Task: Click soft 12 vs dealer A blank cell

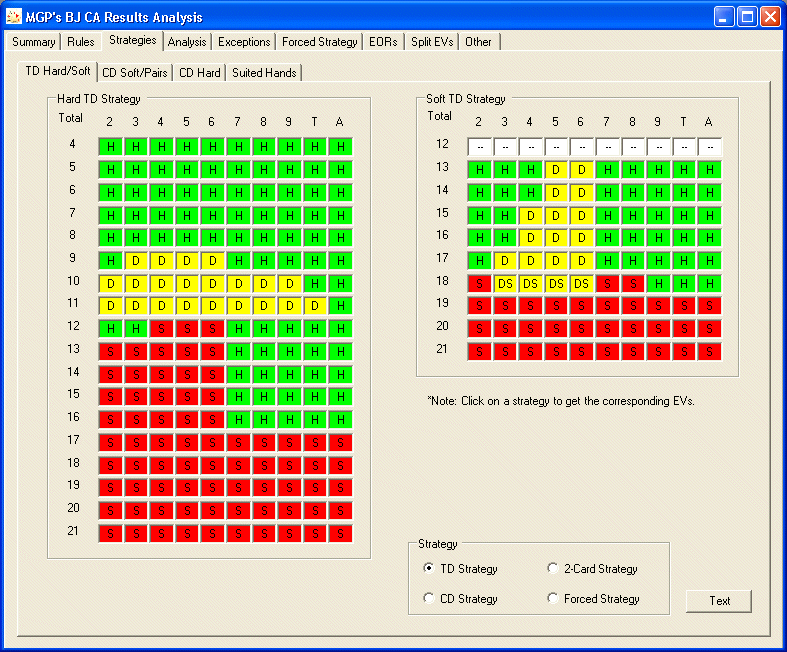Action: [x=709, y=147]
